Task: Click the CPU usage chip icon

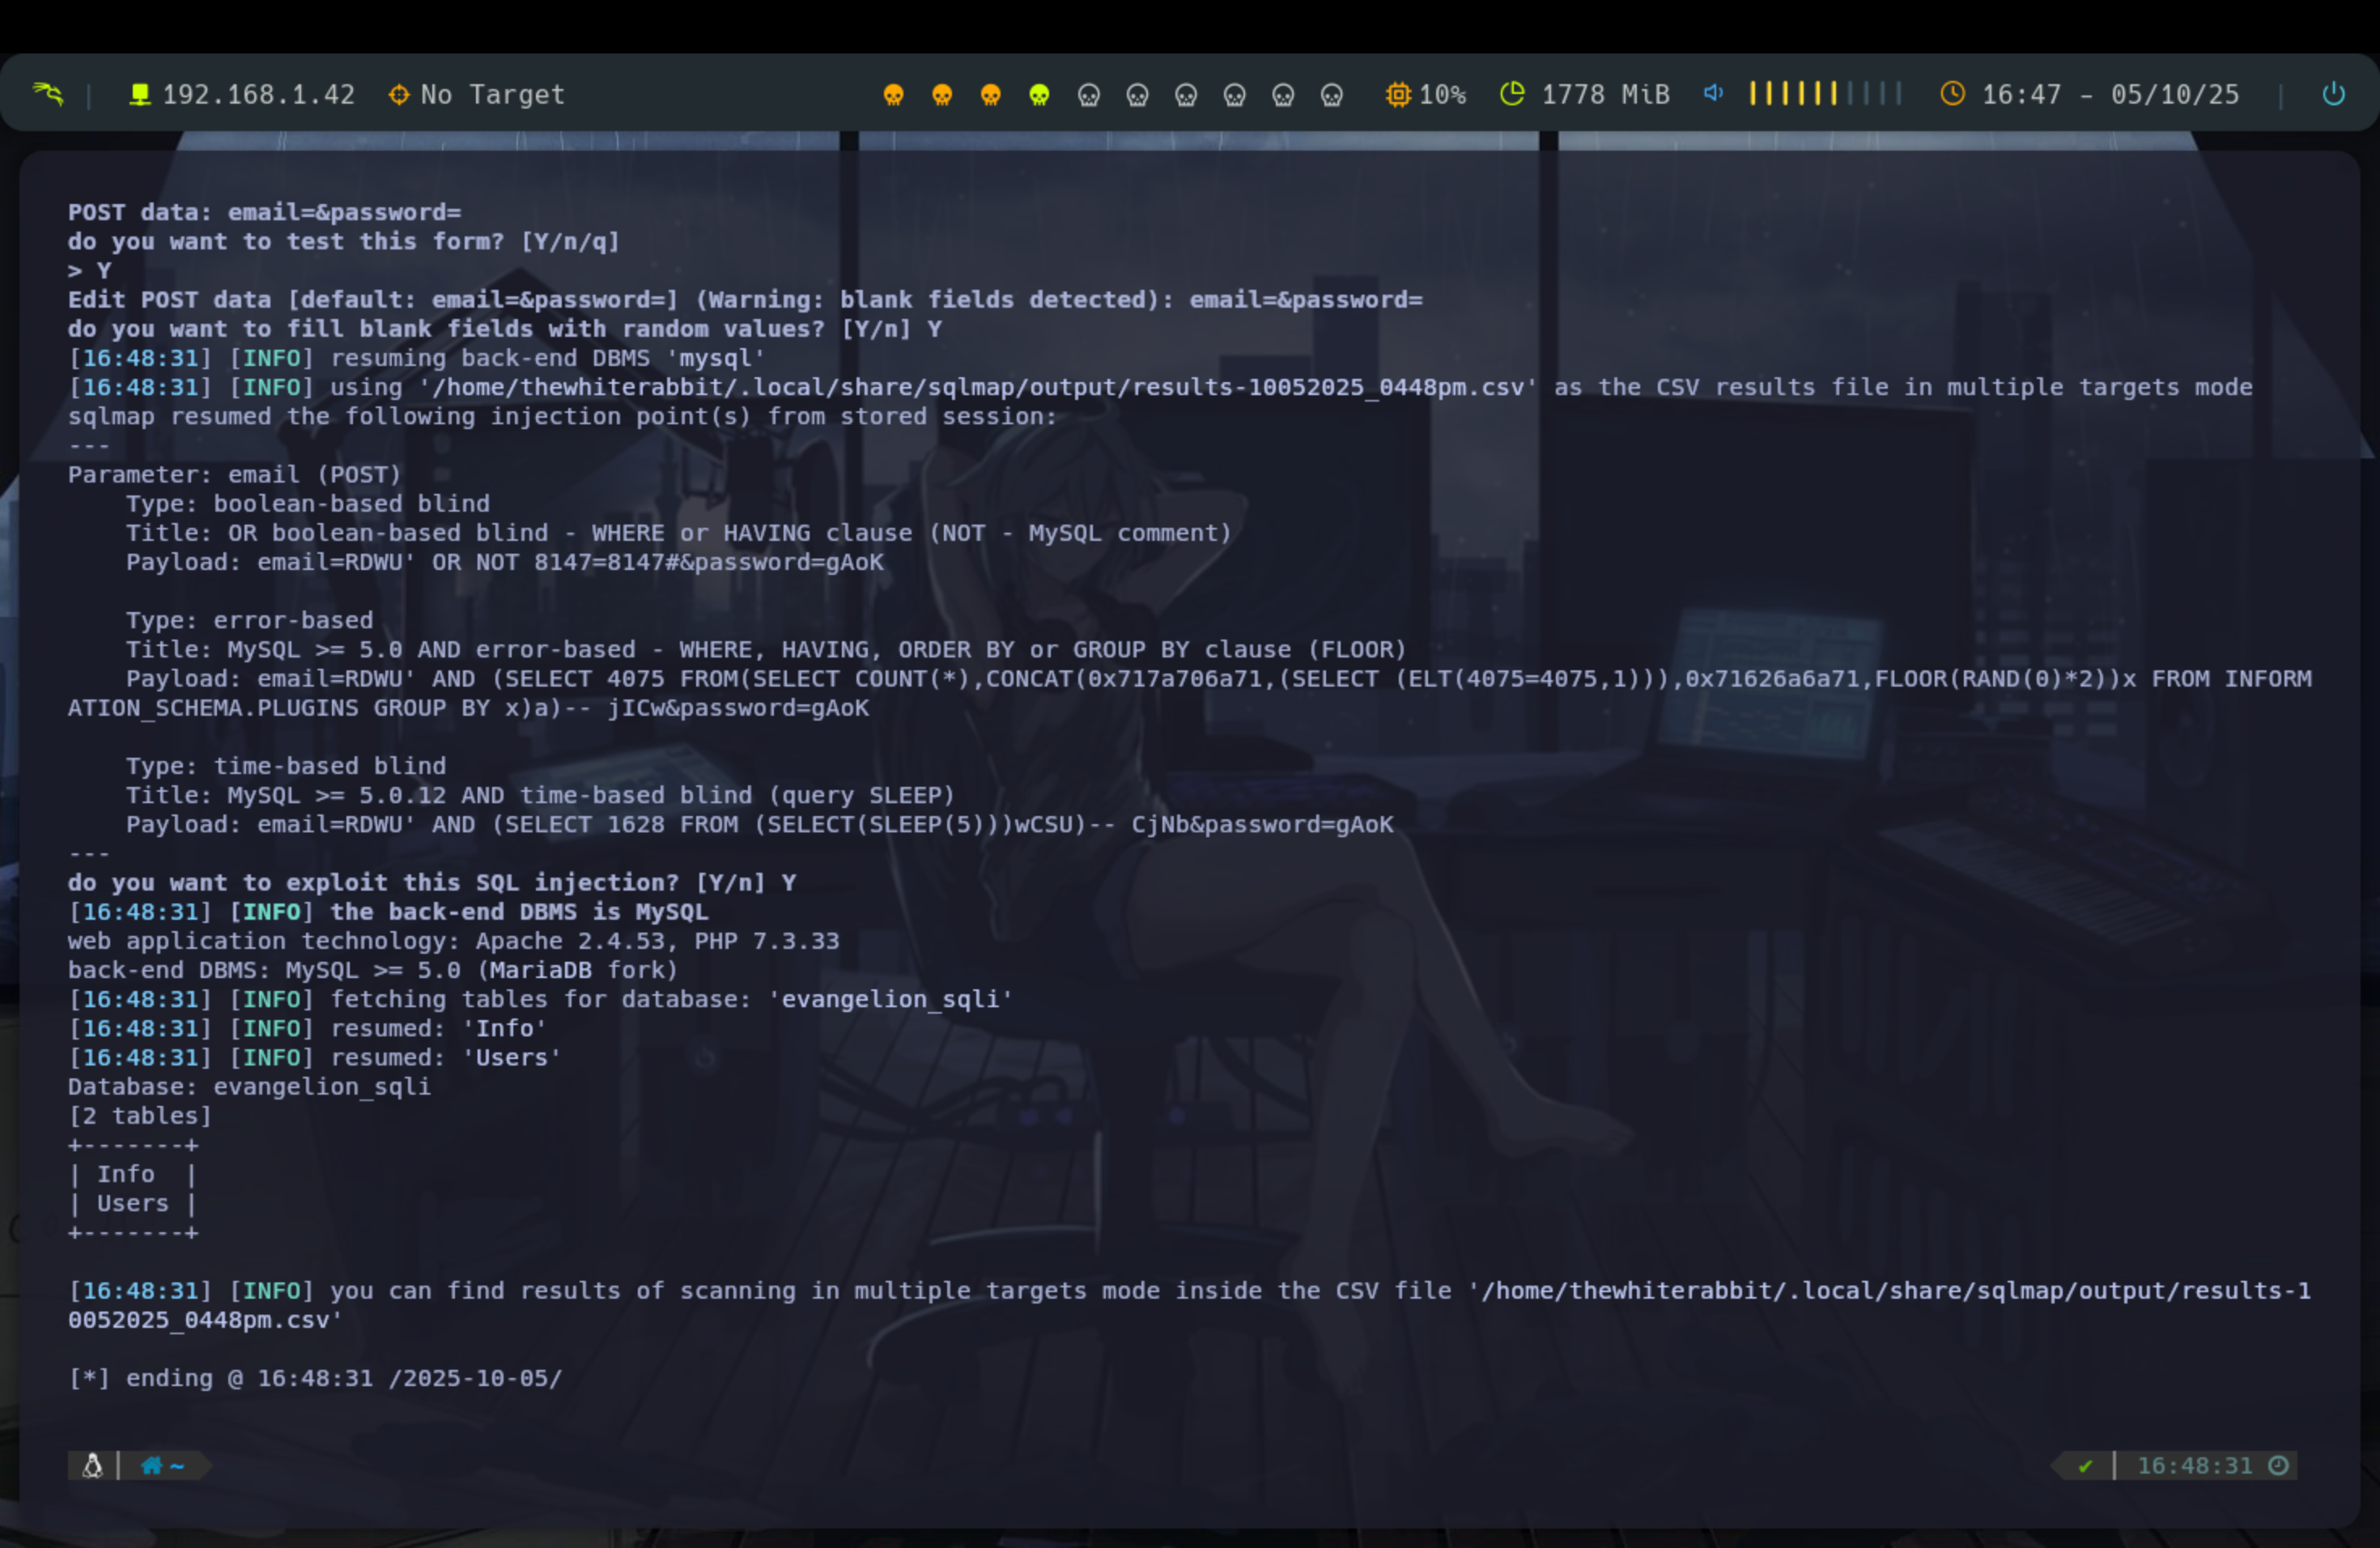Action: click(x=1398, y=94)
